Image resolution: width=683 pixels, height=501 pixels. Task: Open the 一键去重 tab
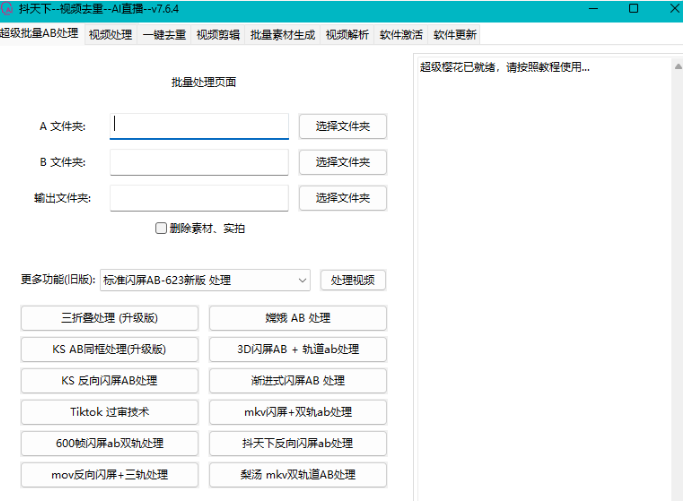[x=165, y=35]
